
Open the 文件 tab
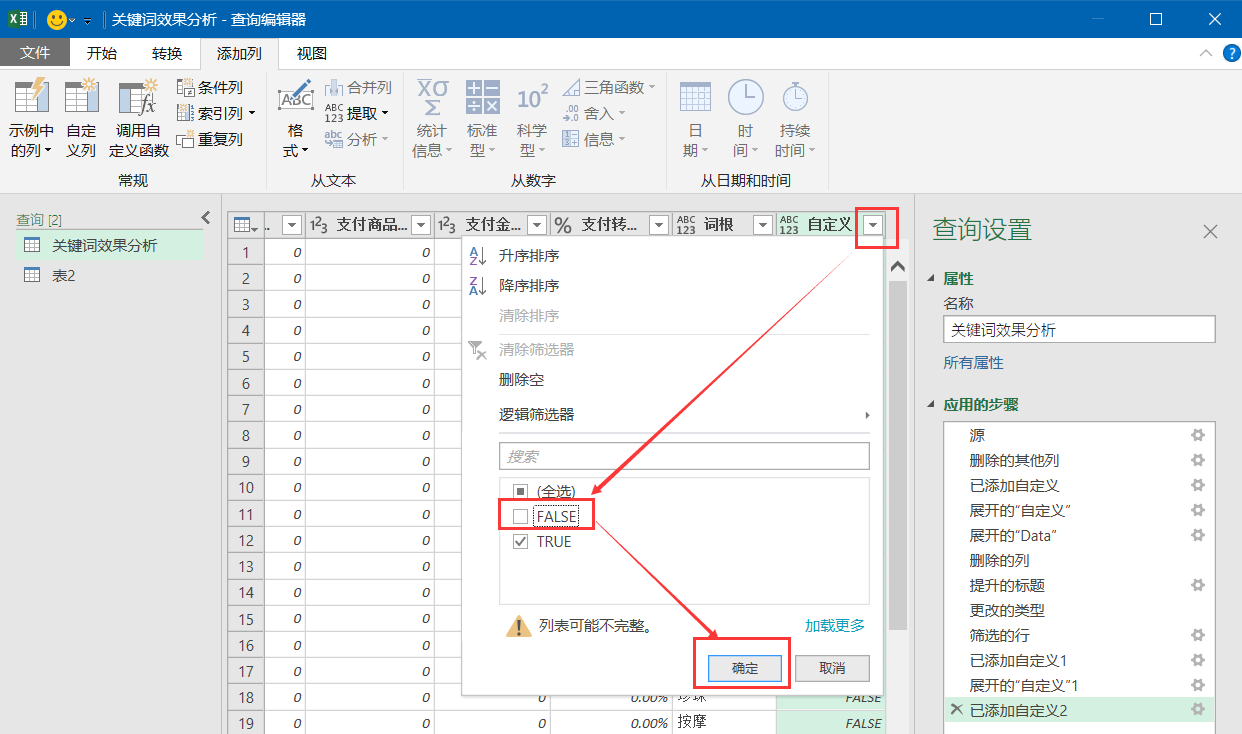[35, 53]
